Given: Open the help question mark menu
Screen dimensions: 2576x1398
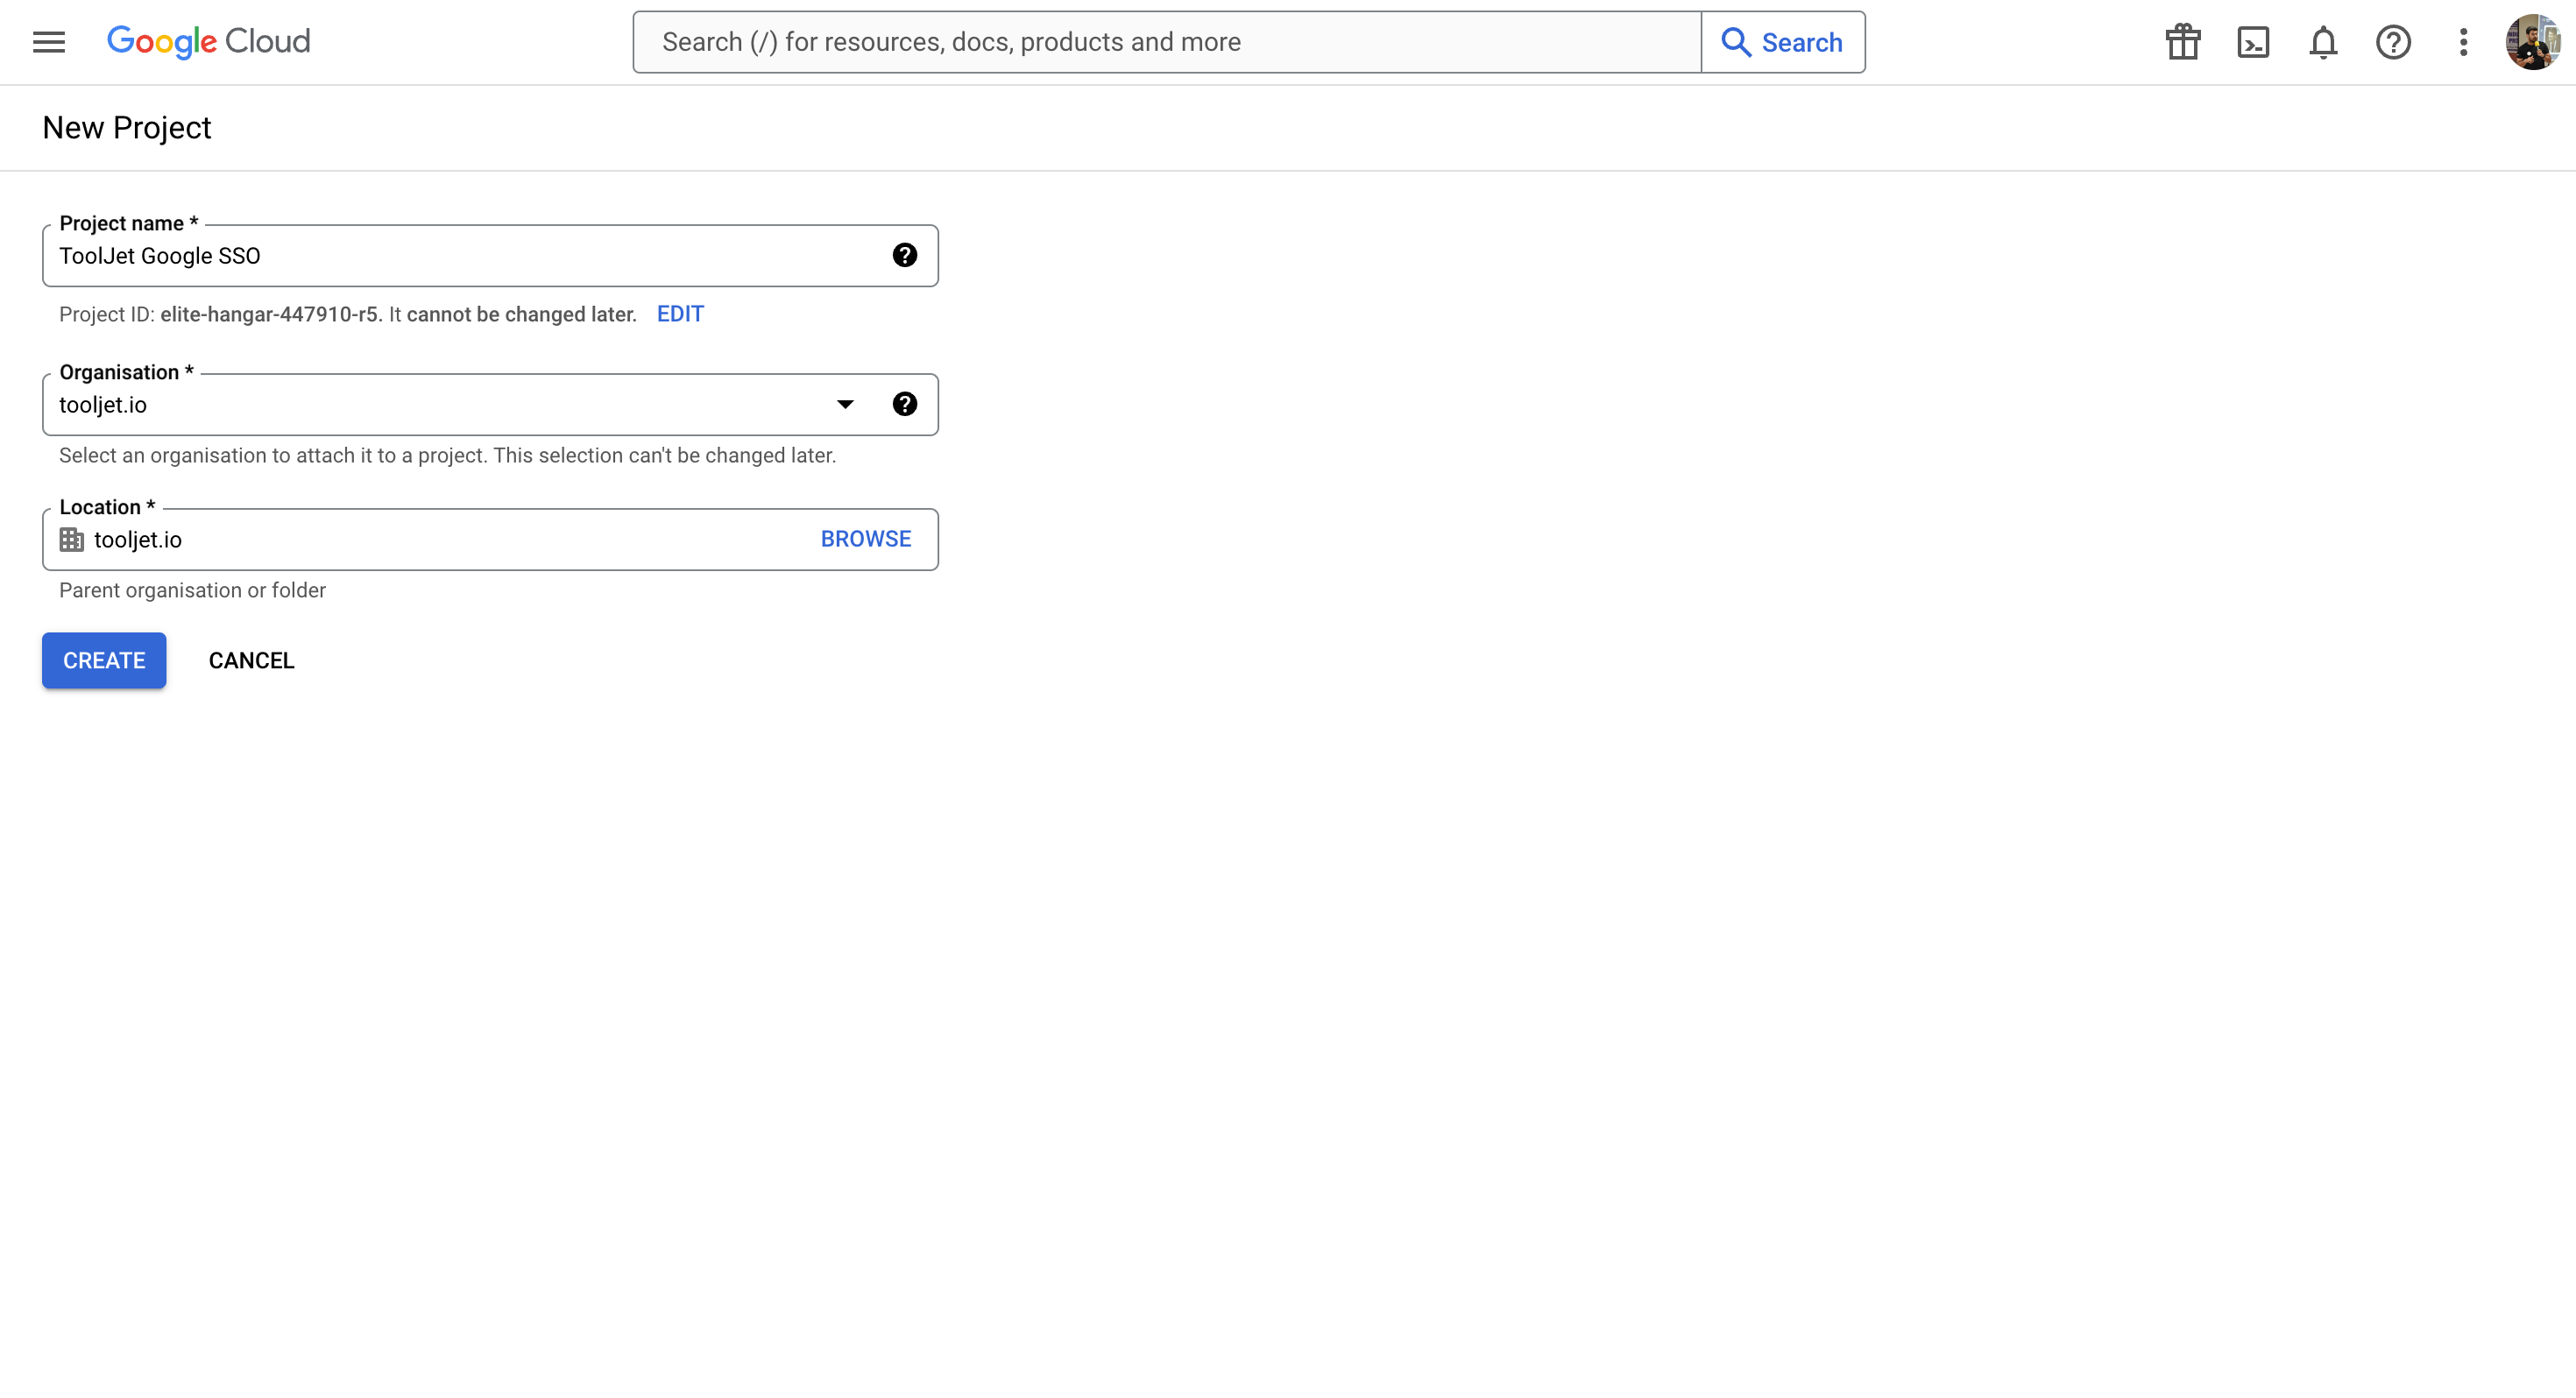Looking at the screenshot, I should pyautogui.click(x=2393, y=42).
